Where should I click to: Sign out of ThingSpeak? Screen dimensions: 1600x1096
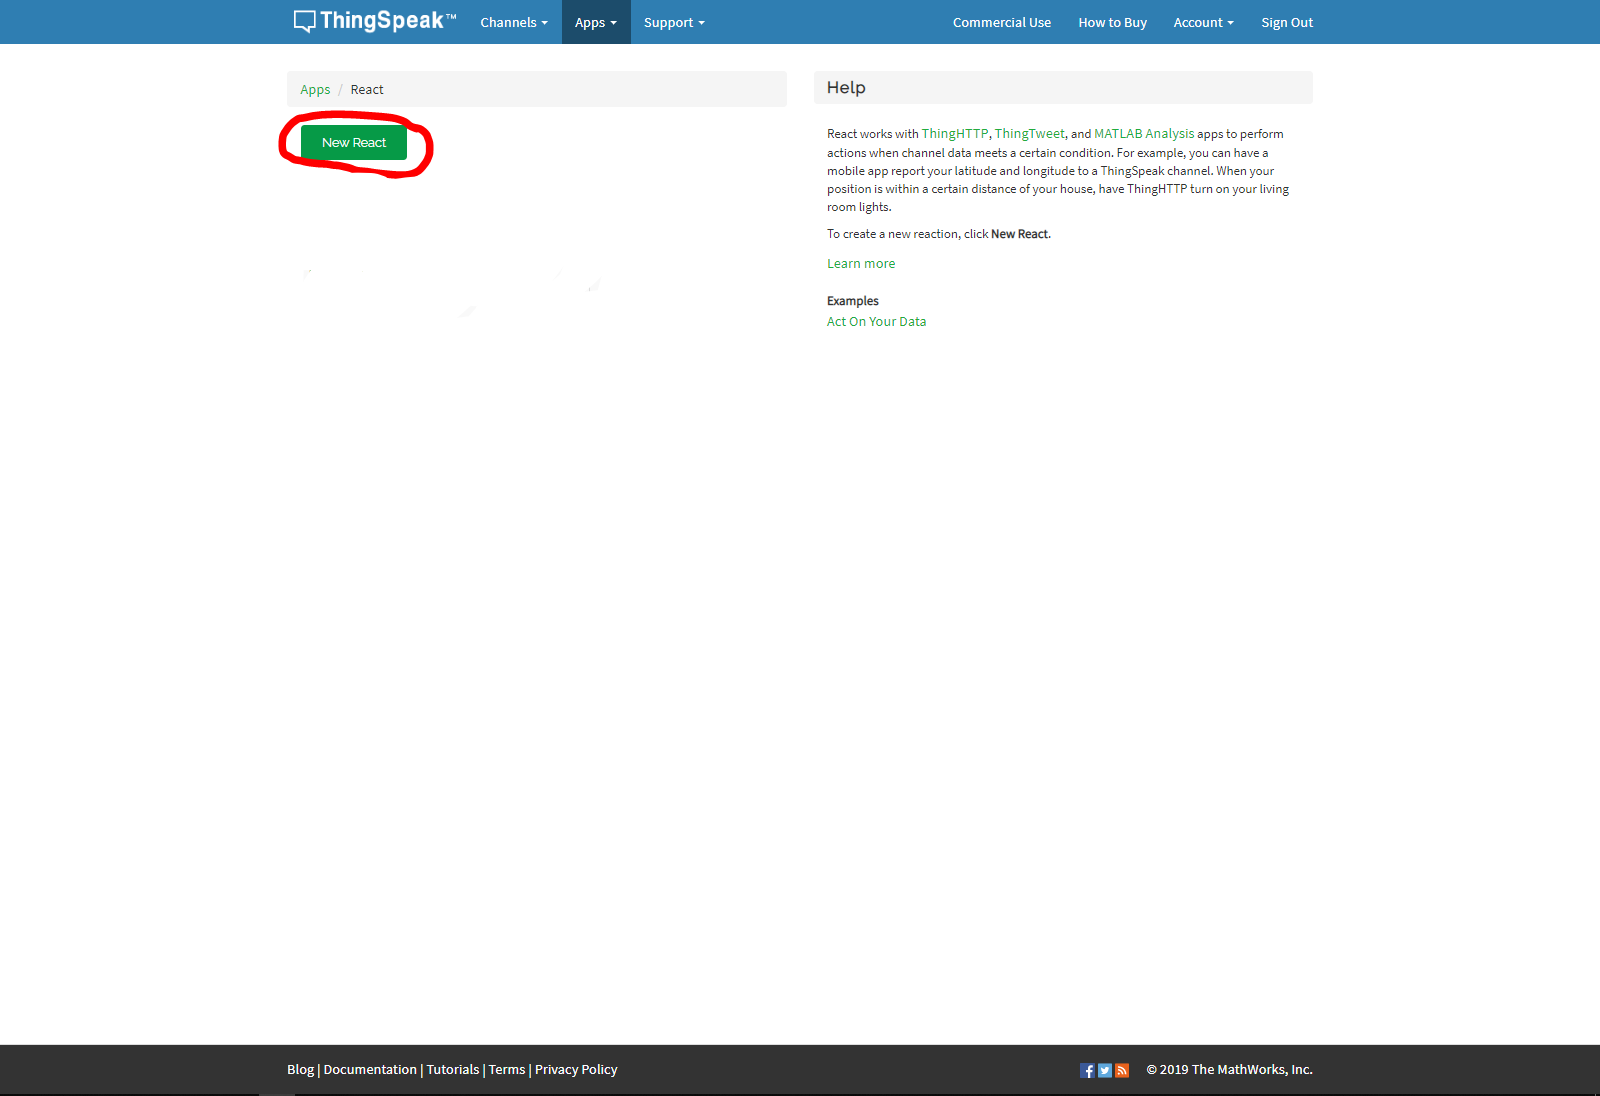tap(1287, 22)
